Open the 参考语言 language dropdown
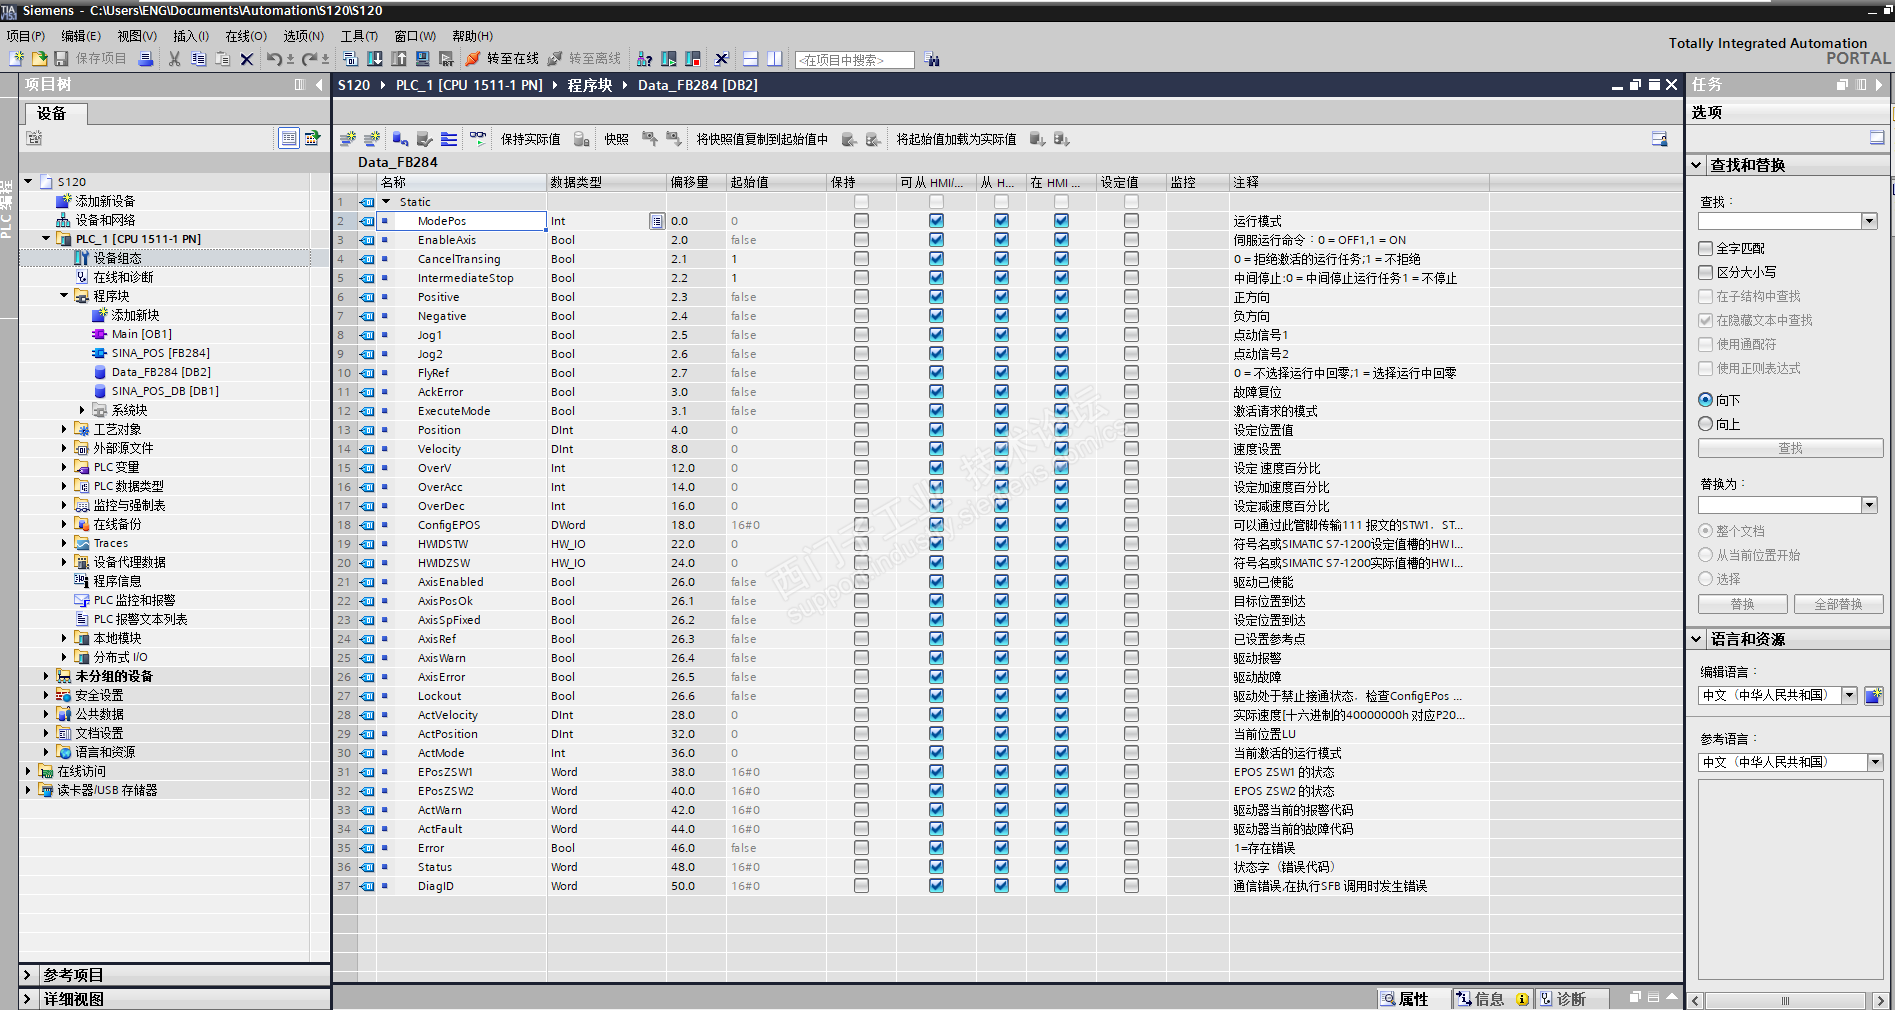 [1875, 763]
